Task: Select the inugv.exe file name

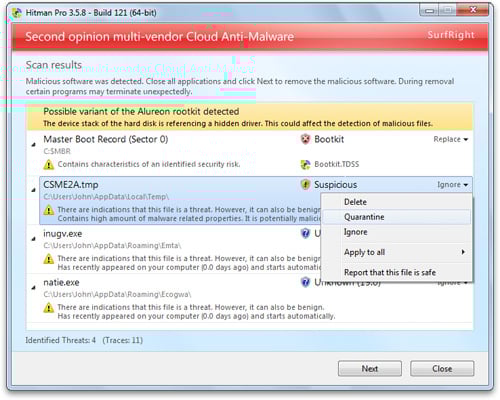Action: click(63, 234)
